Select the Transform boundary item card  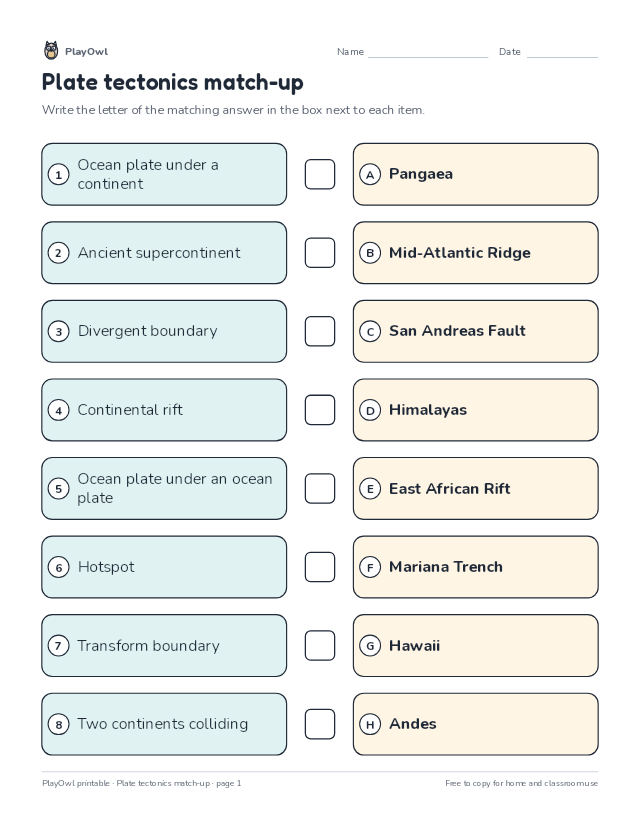tap(164, 645)
